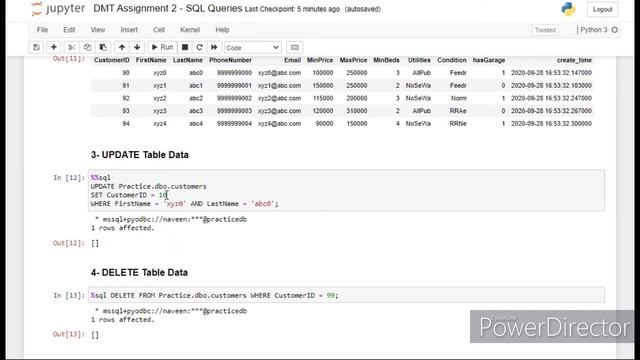Click the MaxPrice column header
Viewport: 640px width, 360px height.
[353, 60]
